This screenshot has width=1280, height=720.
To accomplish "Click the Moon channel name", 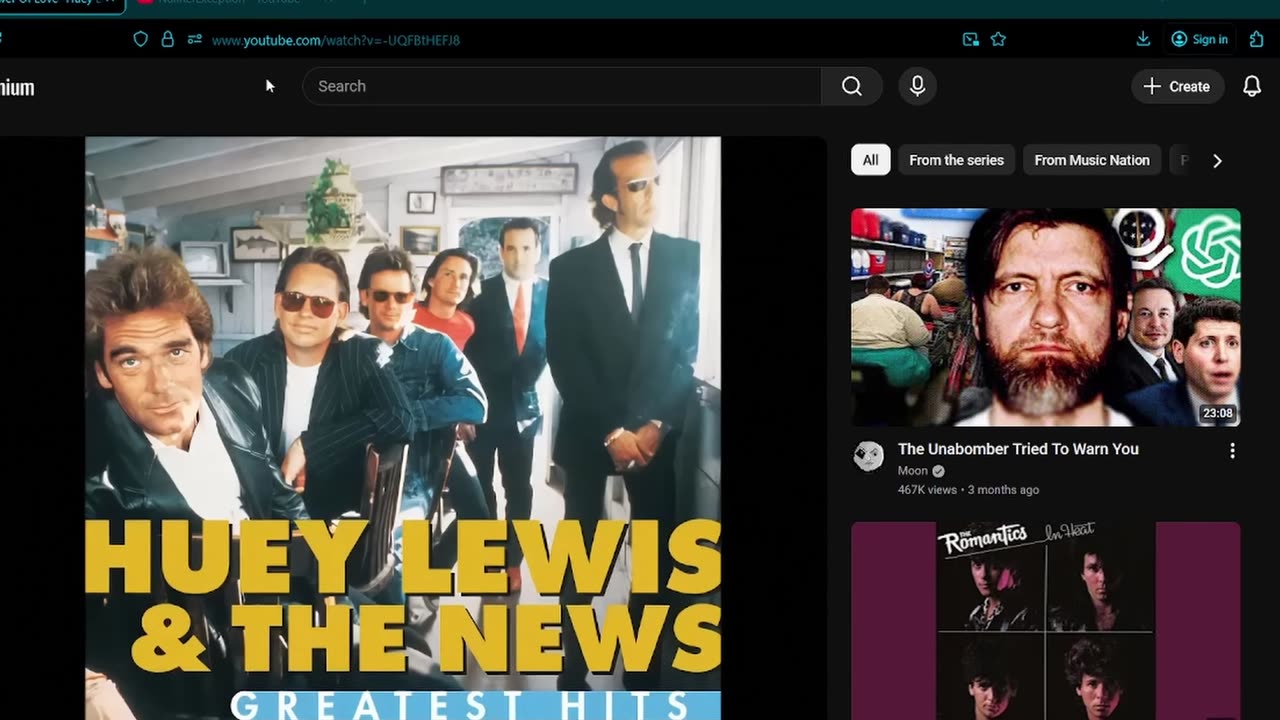I will (x=912, y=471).
